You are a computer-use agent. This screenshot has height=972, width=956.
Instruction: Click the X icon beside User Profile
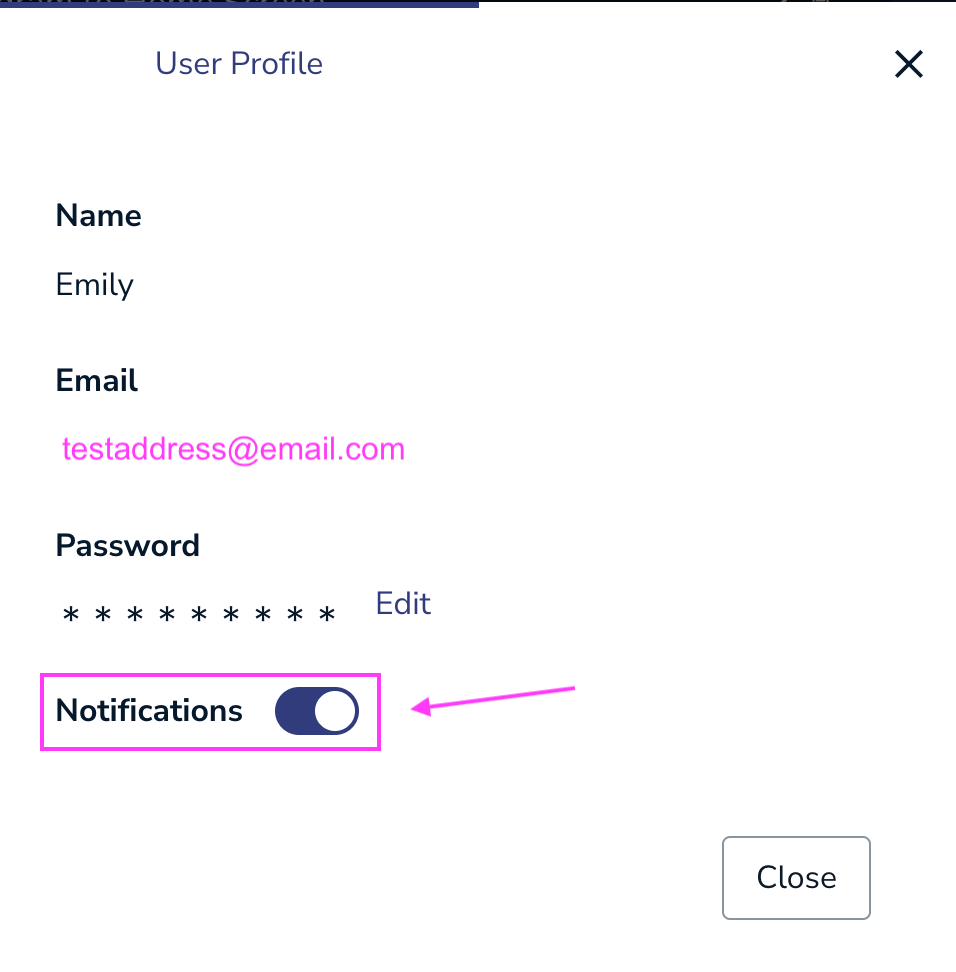pos(908,65)
